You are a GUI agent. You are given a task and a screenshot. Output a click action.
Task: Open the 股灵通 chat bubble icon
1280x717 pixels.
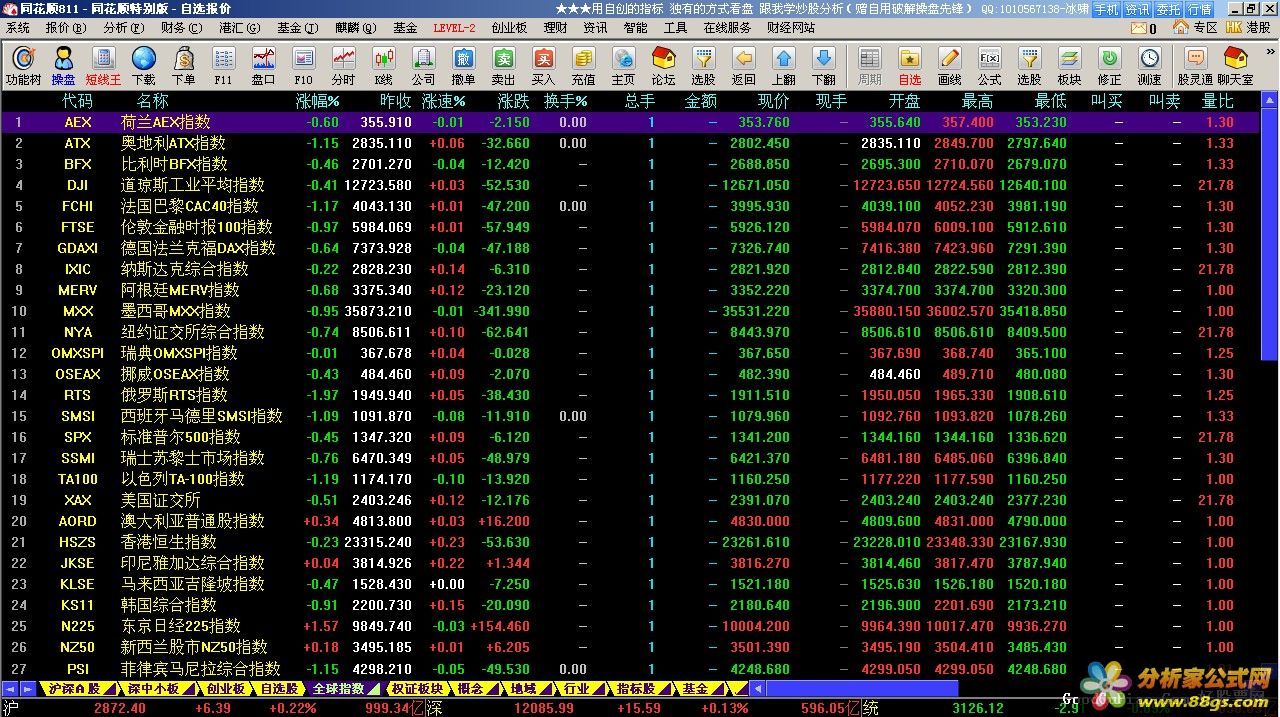1195,65
